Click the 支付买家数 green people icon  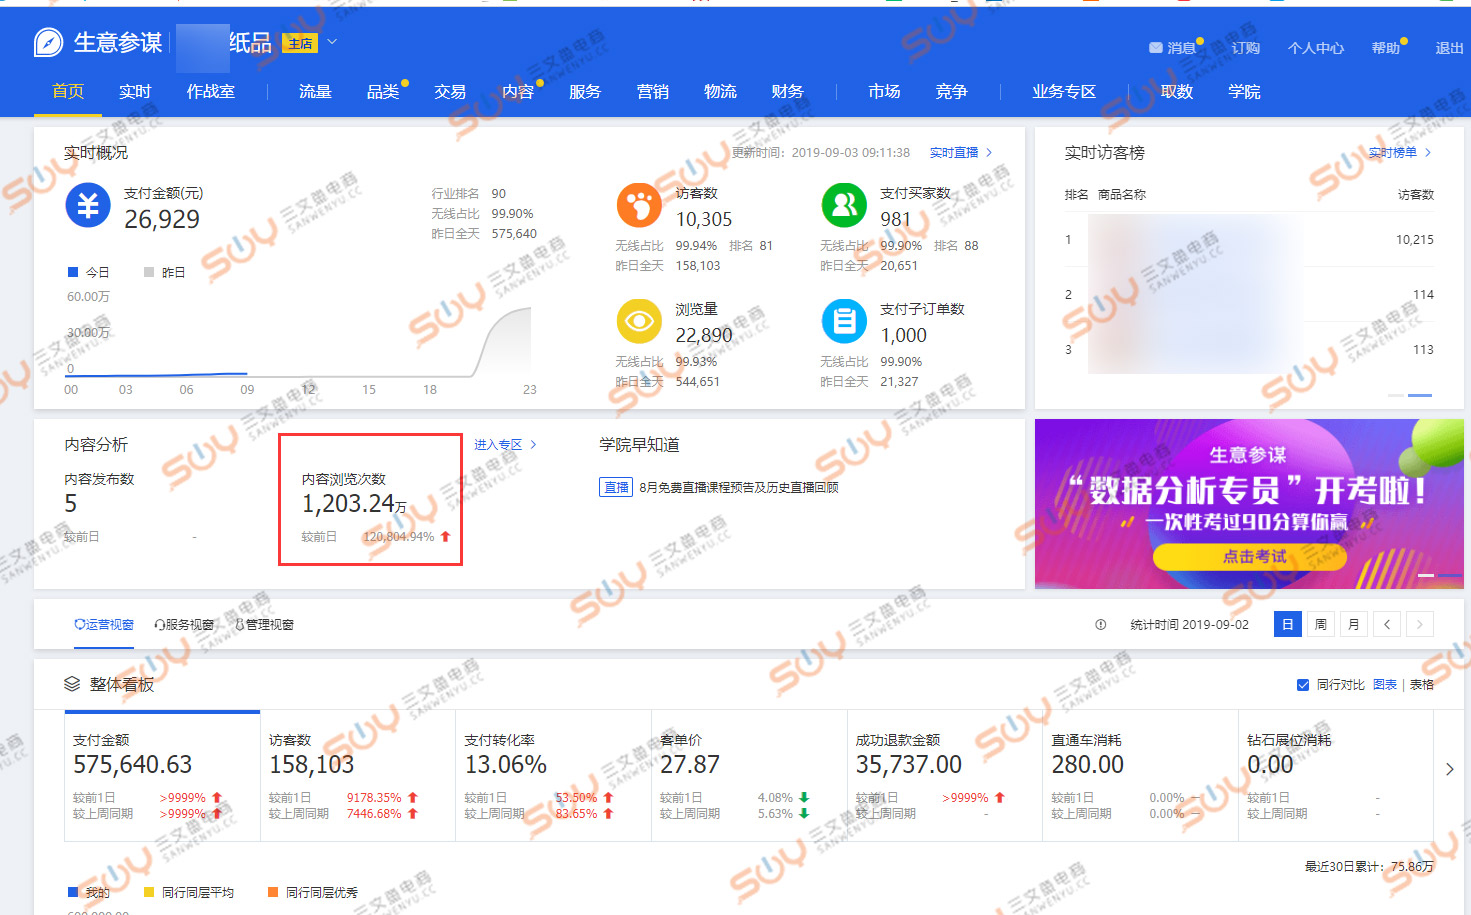click(x=844, y=206)
